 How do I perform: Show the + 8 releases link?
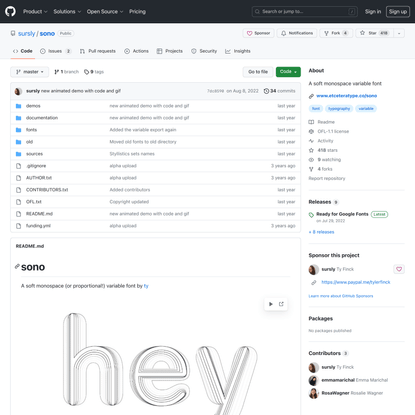[321, 232]
